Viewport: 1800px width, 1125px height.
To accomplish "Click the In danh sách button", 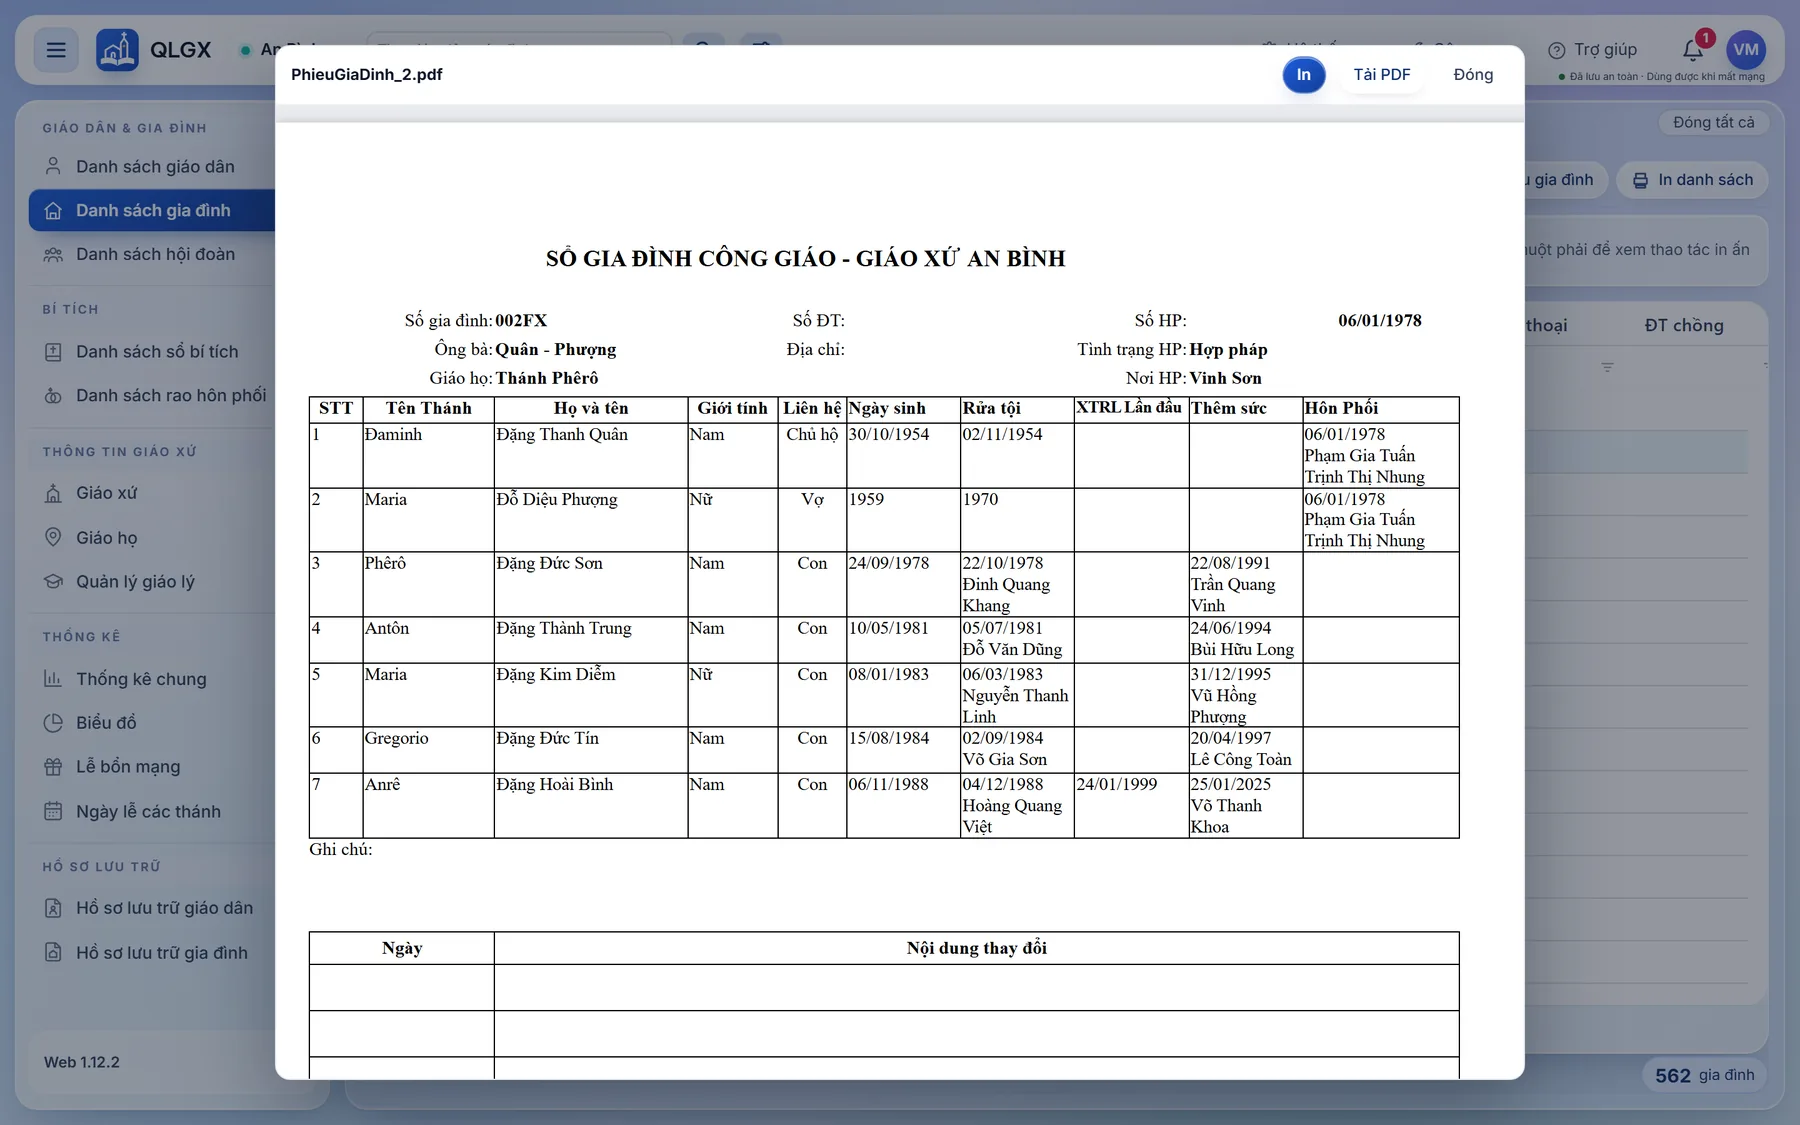I will click(x=1693, y=180).
